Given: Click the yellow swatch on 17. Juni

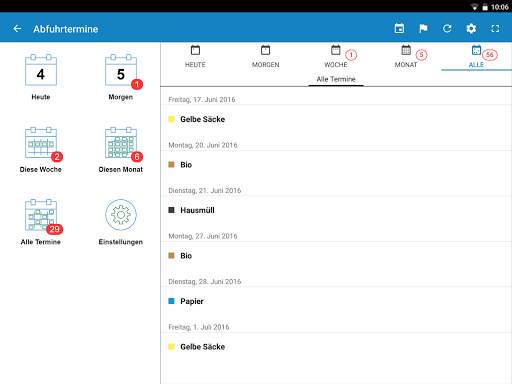Looking at the screenshot, I should [x=171, y=119].
